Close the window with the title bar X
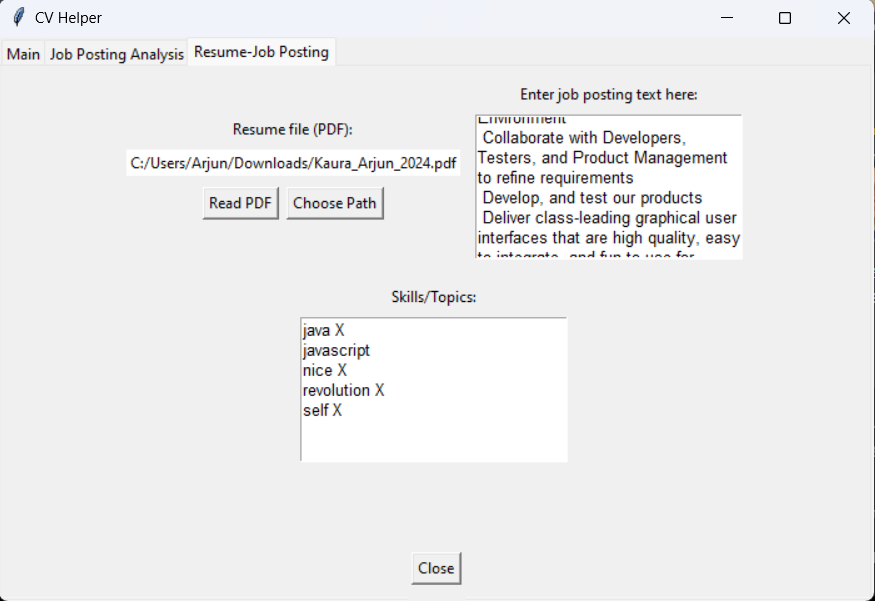Viewport: 875px width, 601px height. tap(843, 18)
